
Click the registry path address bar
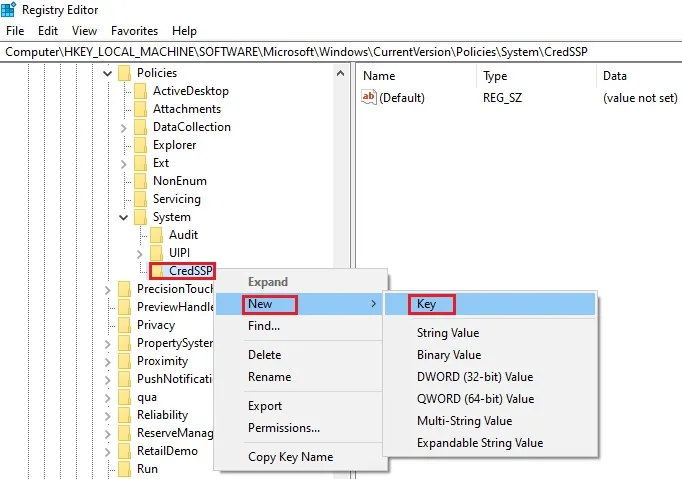341,52
